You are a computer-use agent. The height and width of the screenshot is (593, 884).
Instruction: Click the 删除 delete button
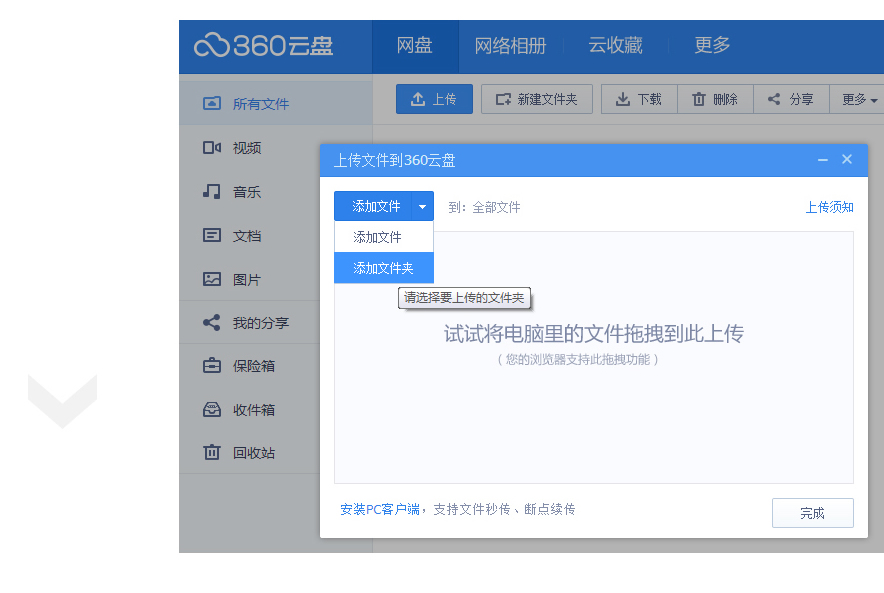click(x=715, y=99)
